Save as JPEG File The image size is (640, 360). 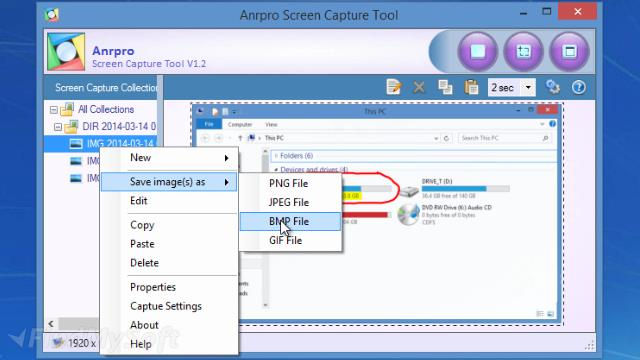[x=290, y=202]
